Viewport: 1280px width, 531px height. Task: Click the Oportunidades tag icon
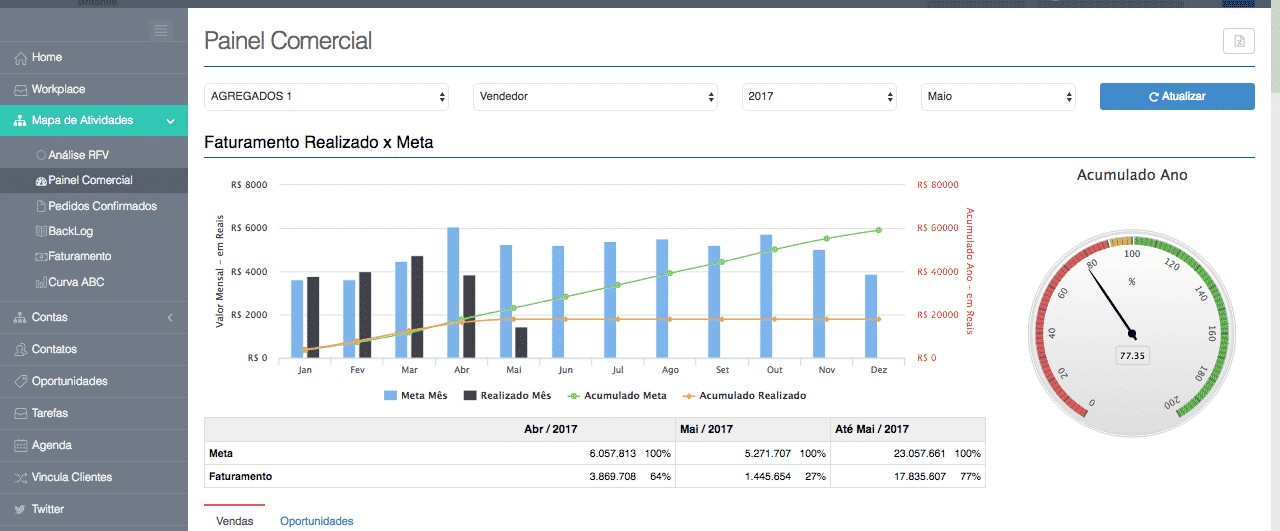pyautogui.click(x=20, y=382)
